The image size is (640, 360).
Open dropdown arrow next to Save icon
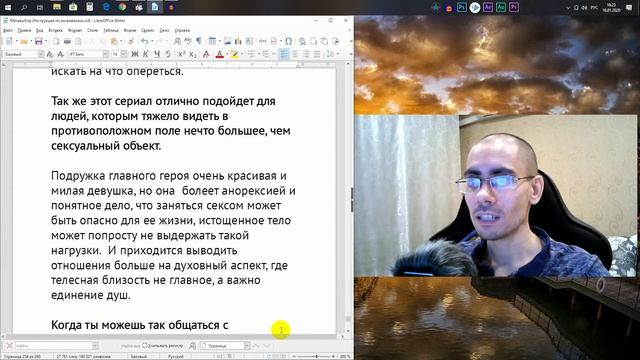tap(45, 41)
